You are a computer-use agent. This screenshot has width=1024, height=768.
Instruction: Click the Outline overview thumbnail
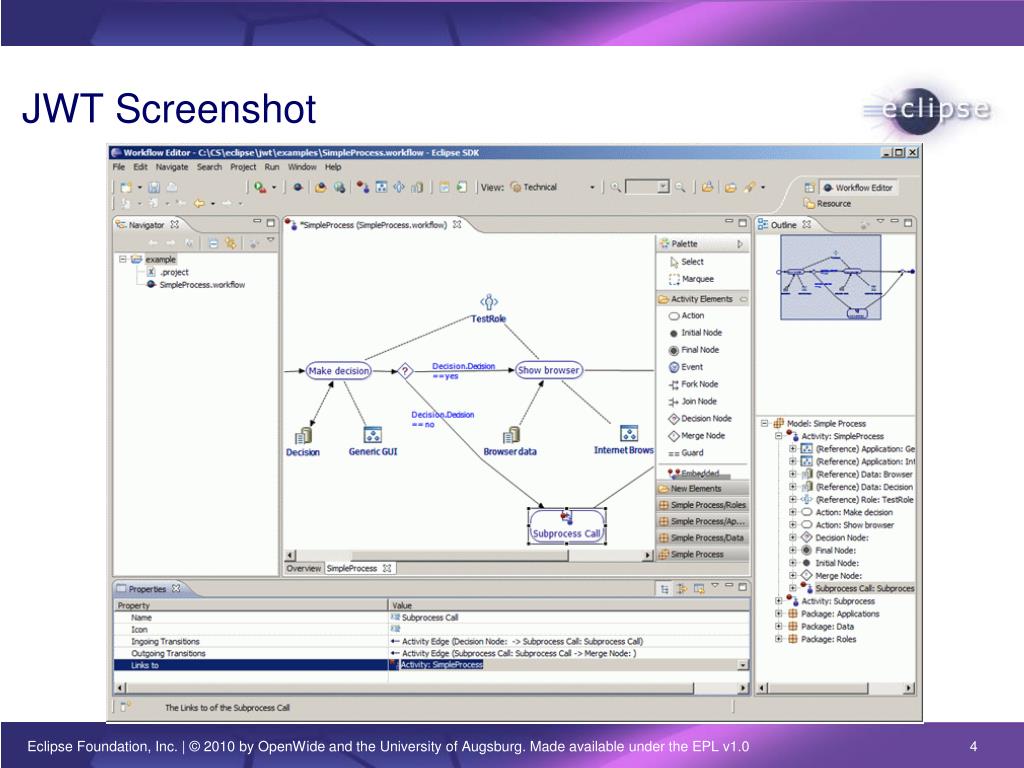(831, 278)
